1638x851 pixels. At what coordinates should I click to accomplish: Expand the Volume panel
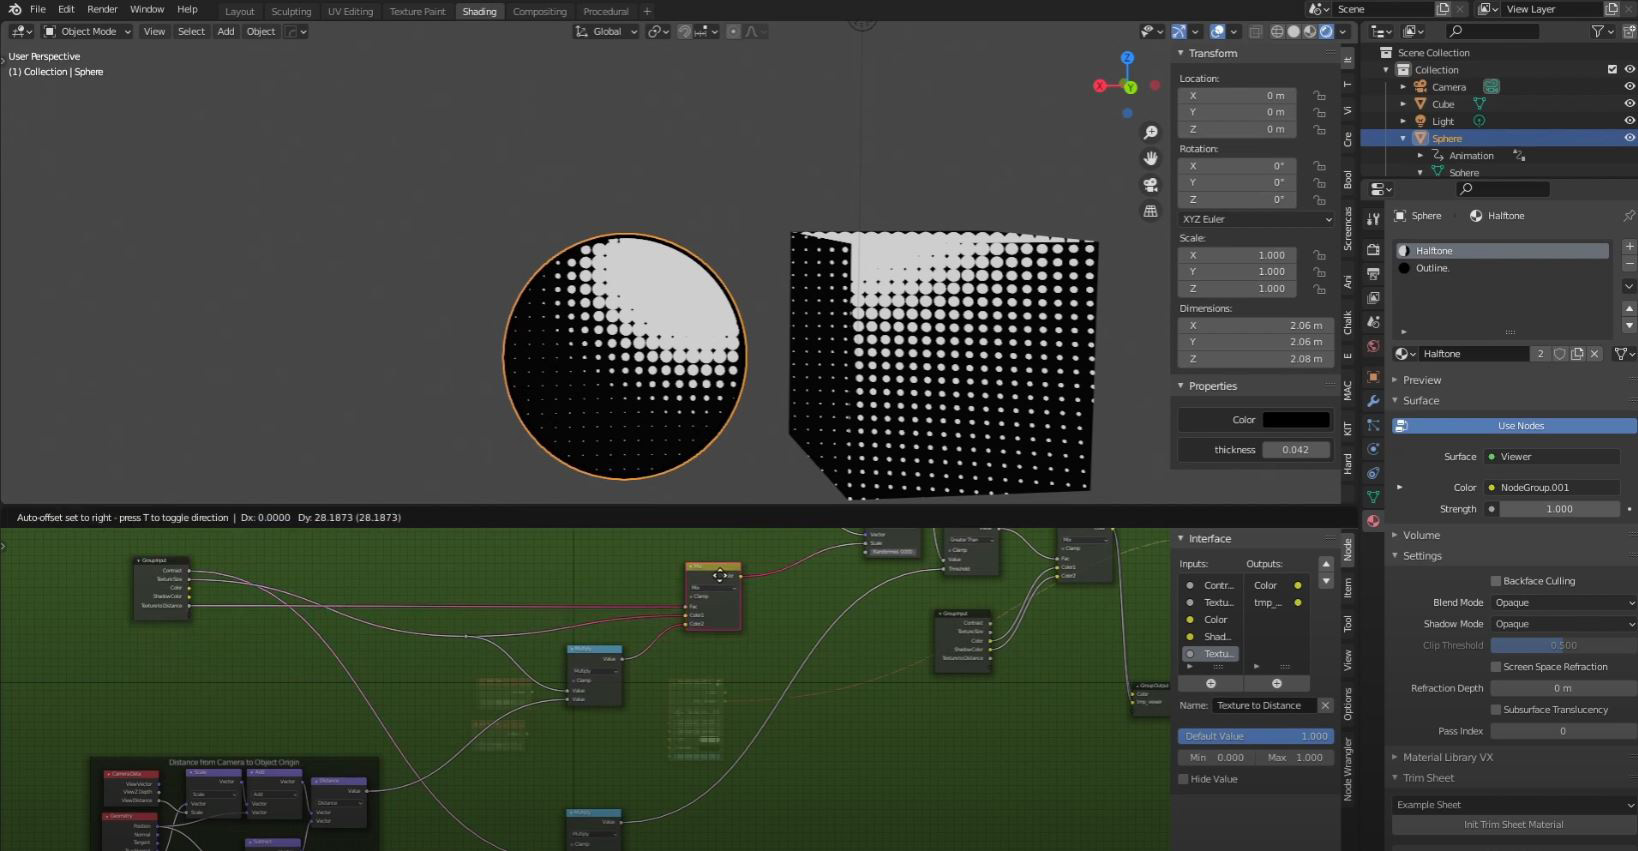[1420, 535]
